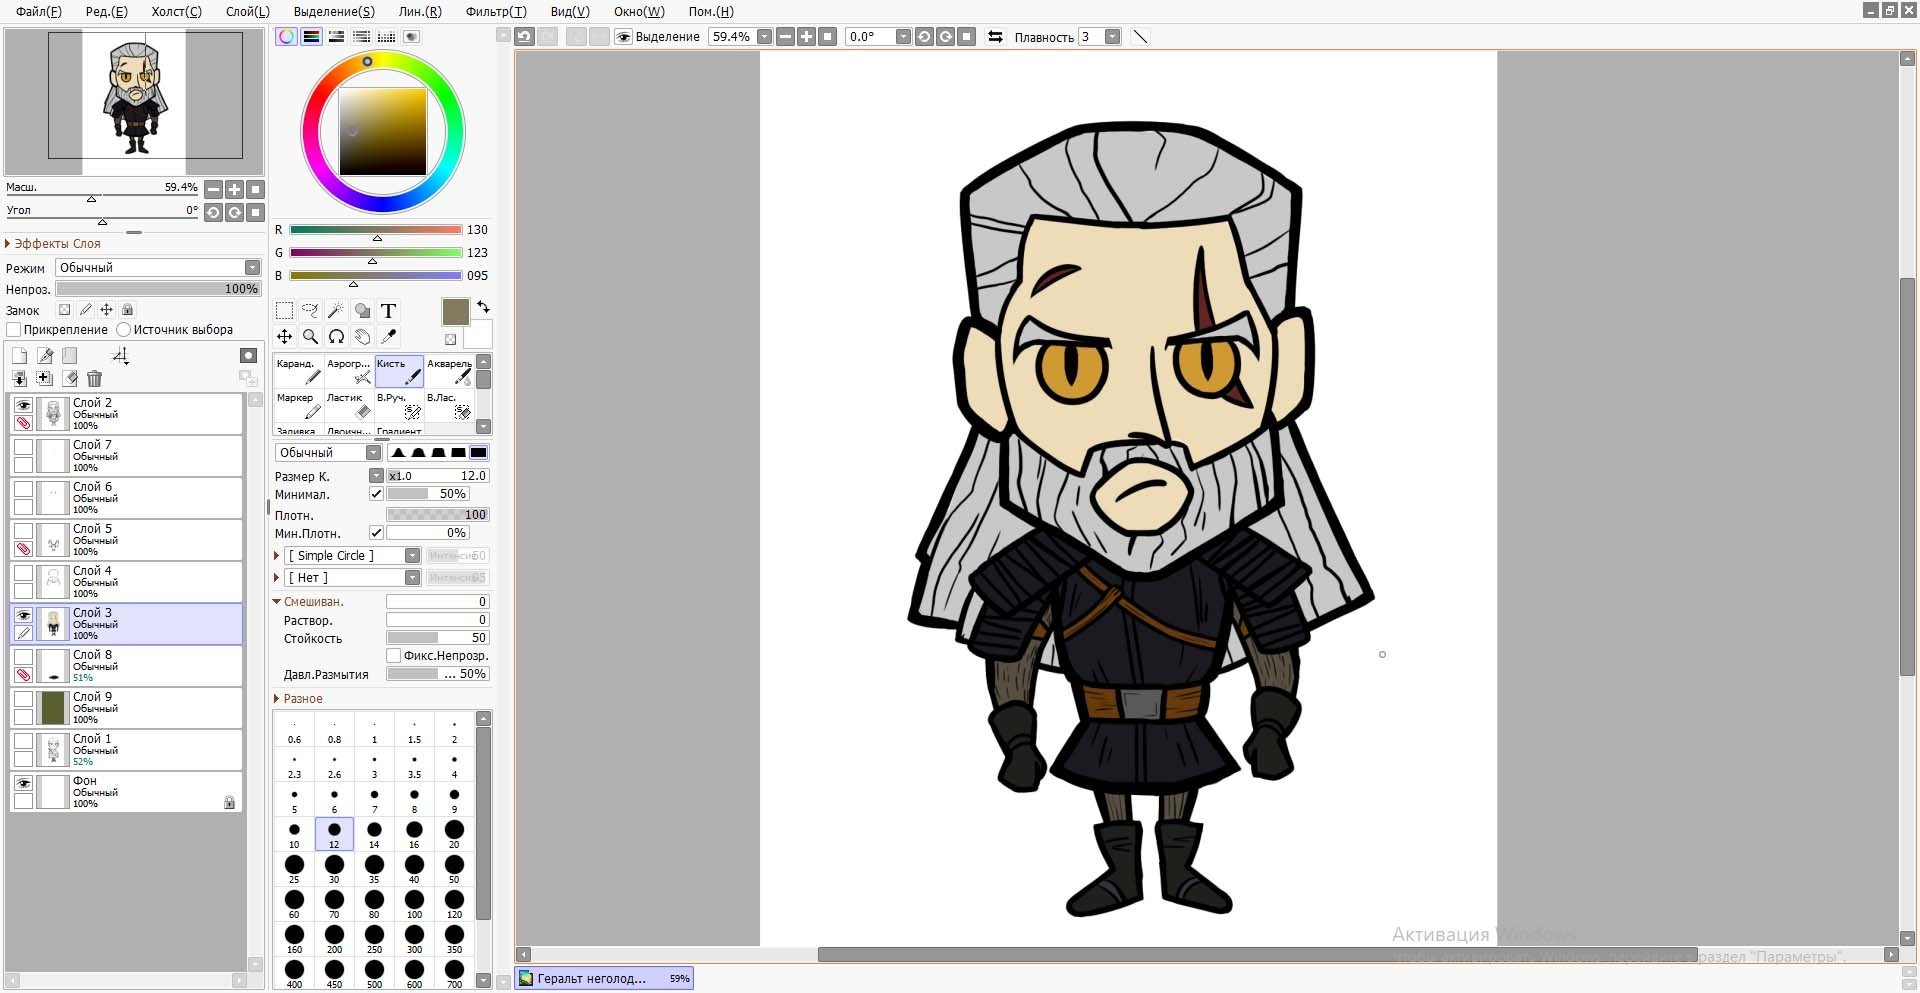Screen dimensions: 1920x993
Task: Show the RGB sliders panel
Action: (312, 36)
